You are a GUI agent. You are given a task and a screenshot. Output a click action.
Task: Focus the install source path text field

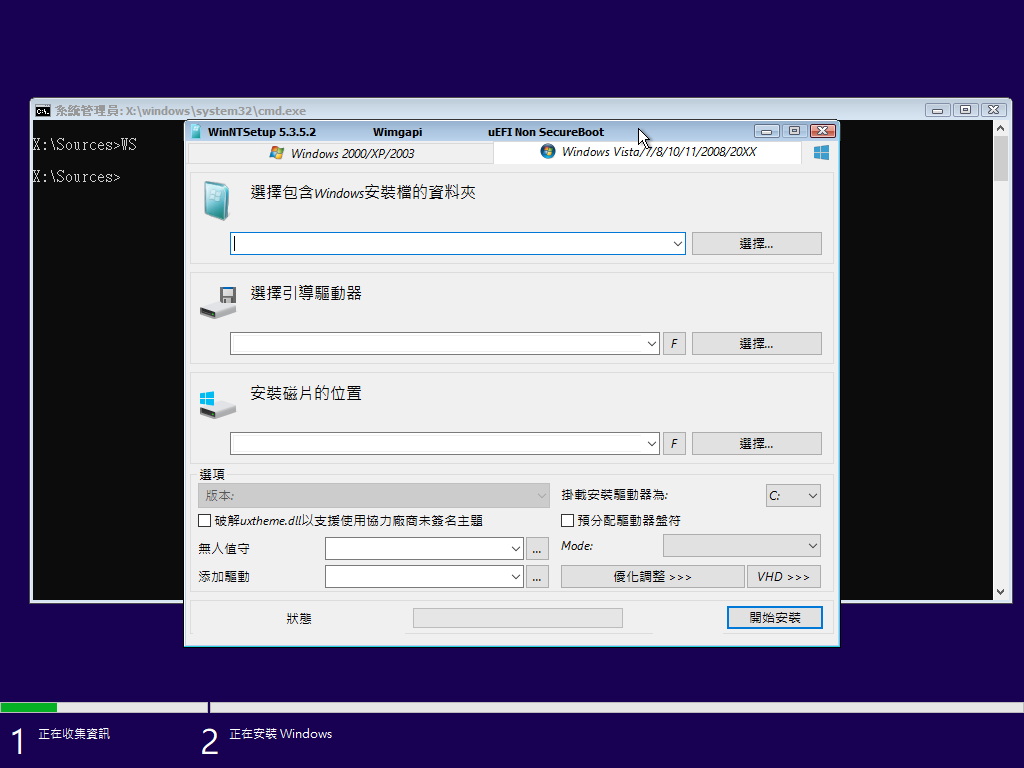[451, 244]
